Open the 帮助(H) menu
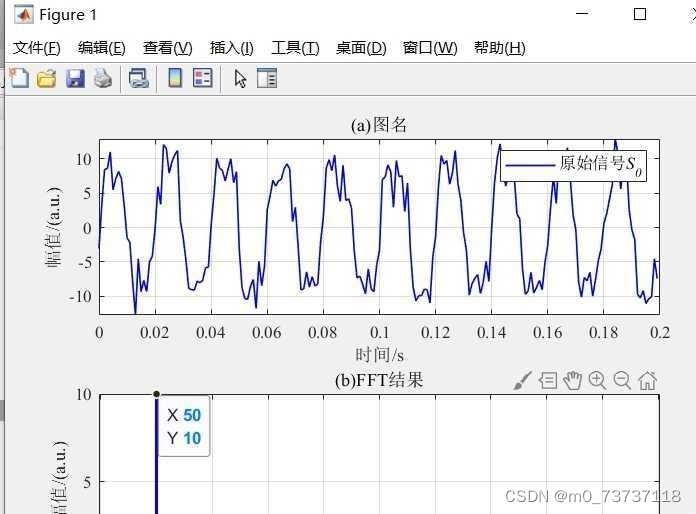The height and width of the screenshot is (514, 696). pos(499,47)
